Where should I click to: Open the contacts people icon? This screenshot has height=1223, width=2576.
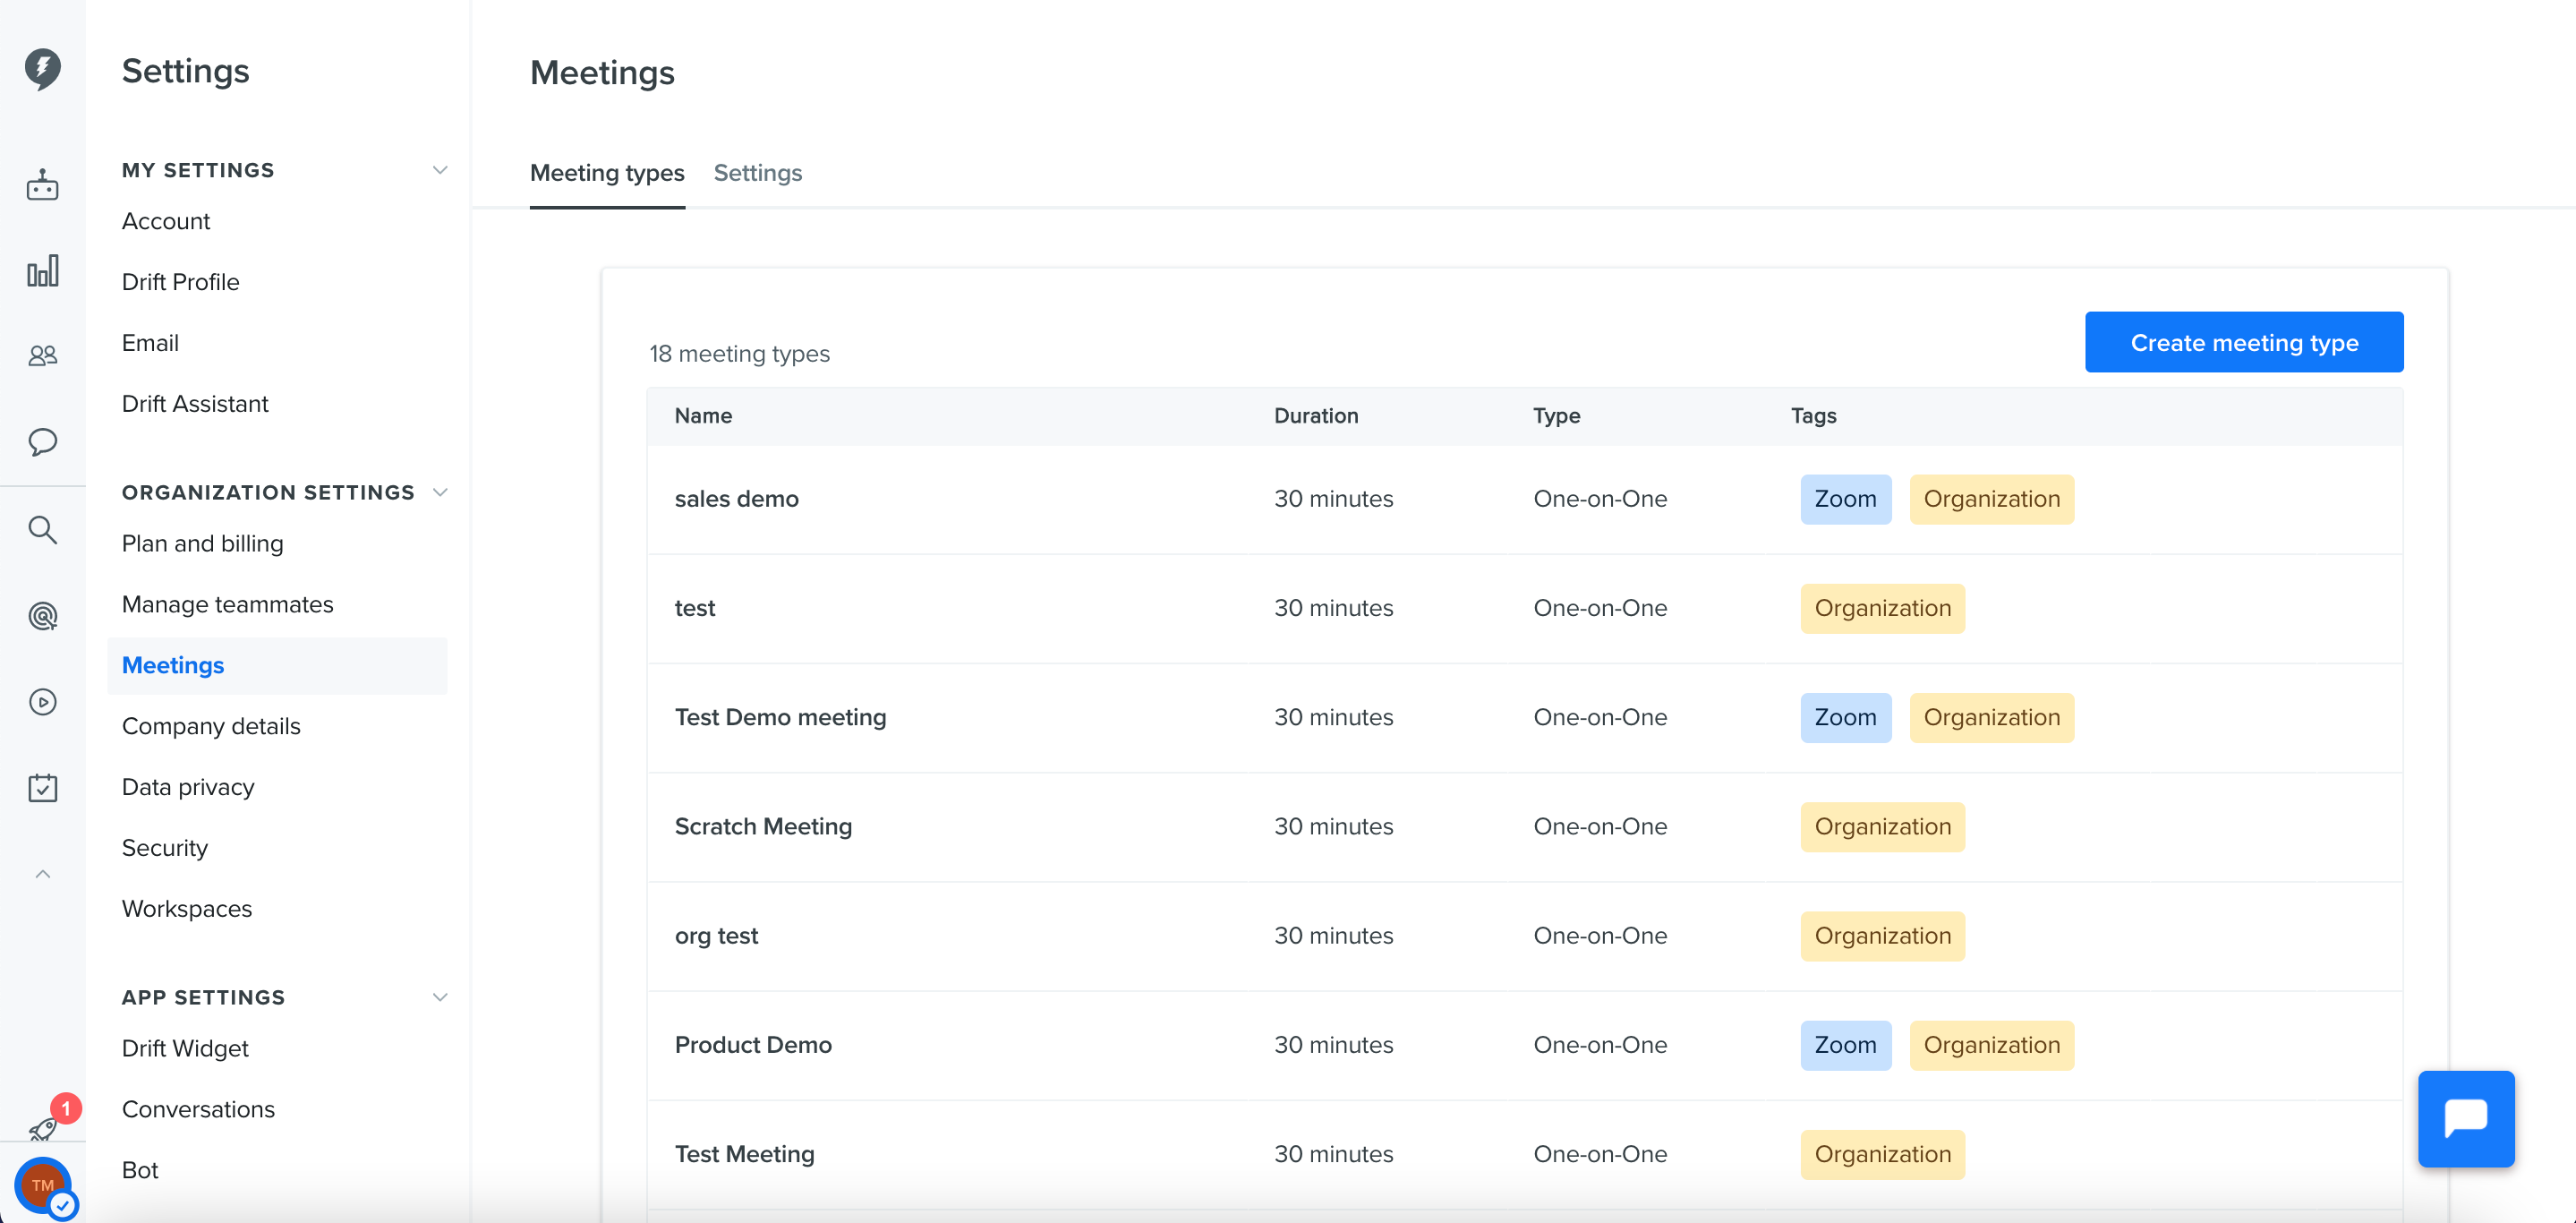click(x=42, y=355)
